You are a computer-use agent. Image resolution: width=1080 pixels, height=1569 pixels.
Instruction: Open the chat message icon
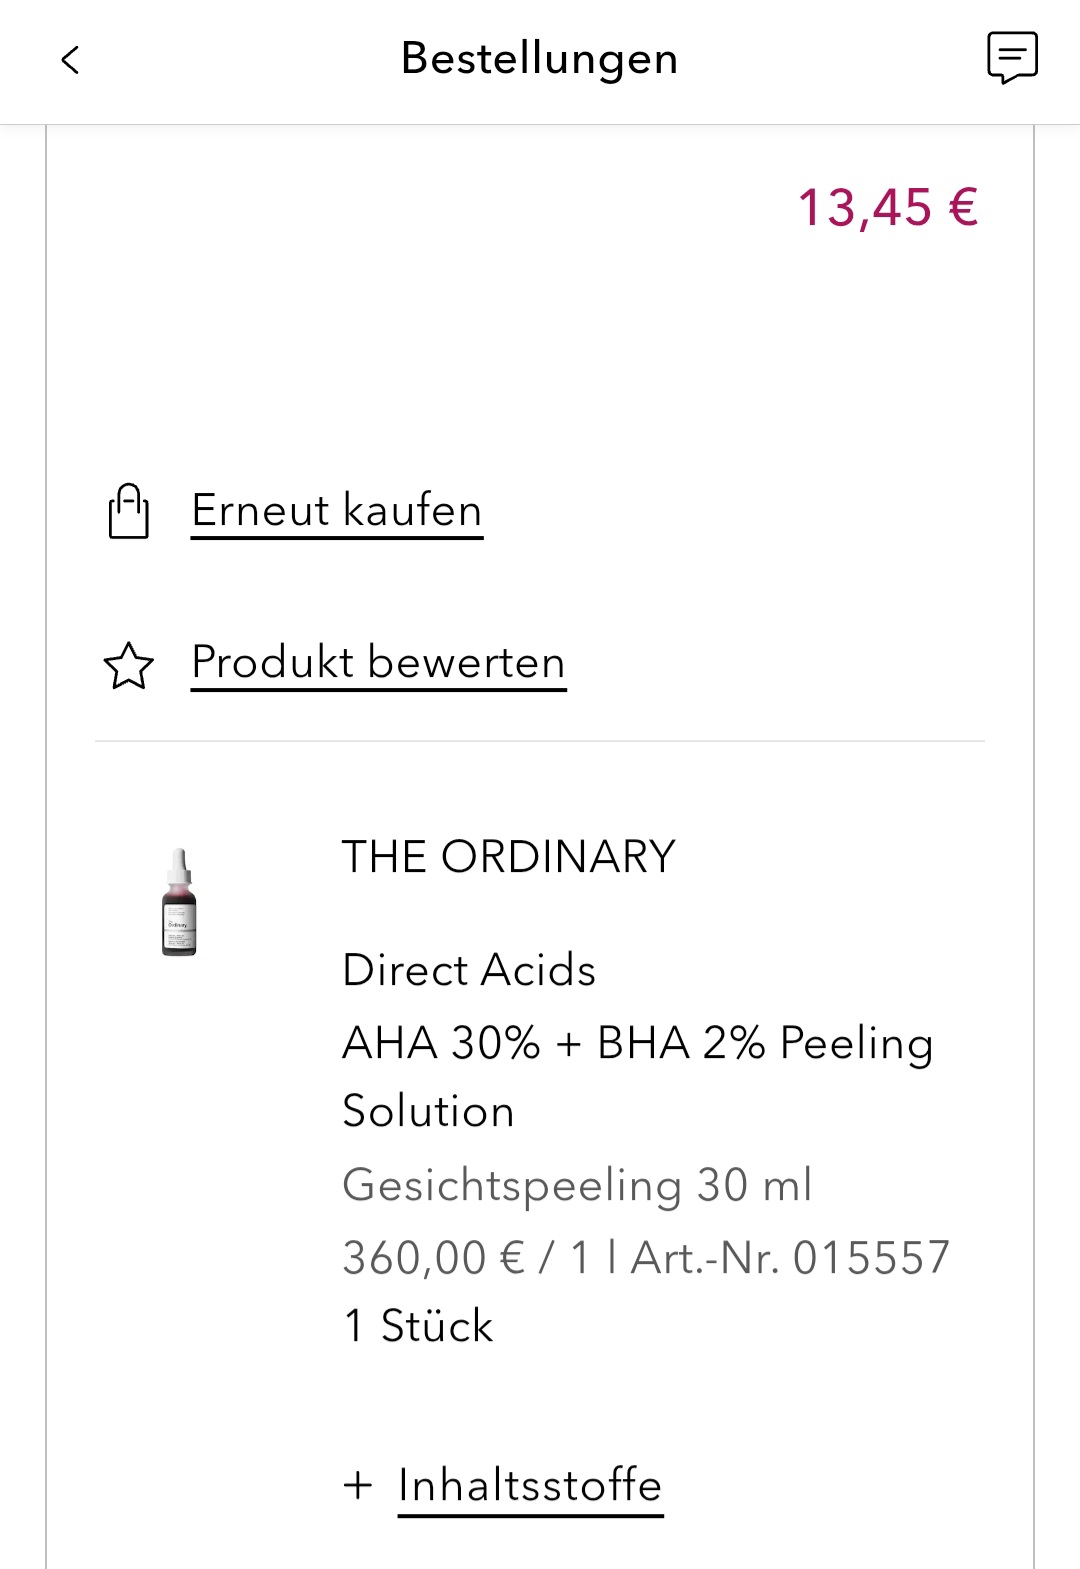pyautogui.click(x=1012, y=58)
